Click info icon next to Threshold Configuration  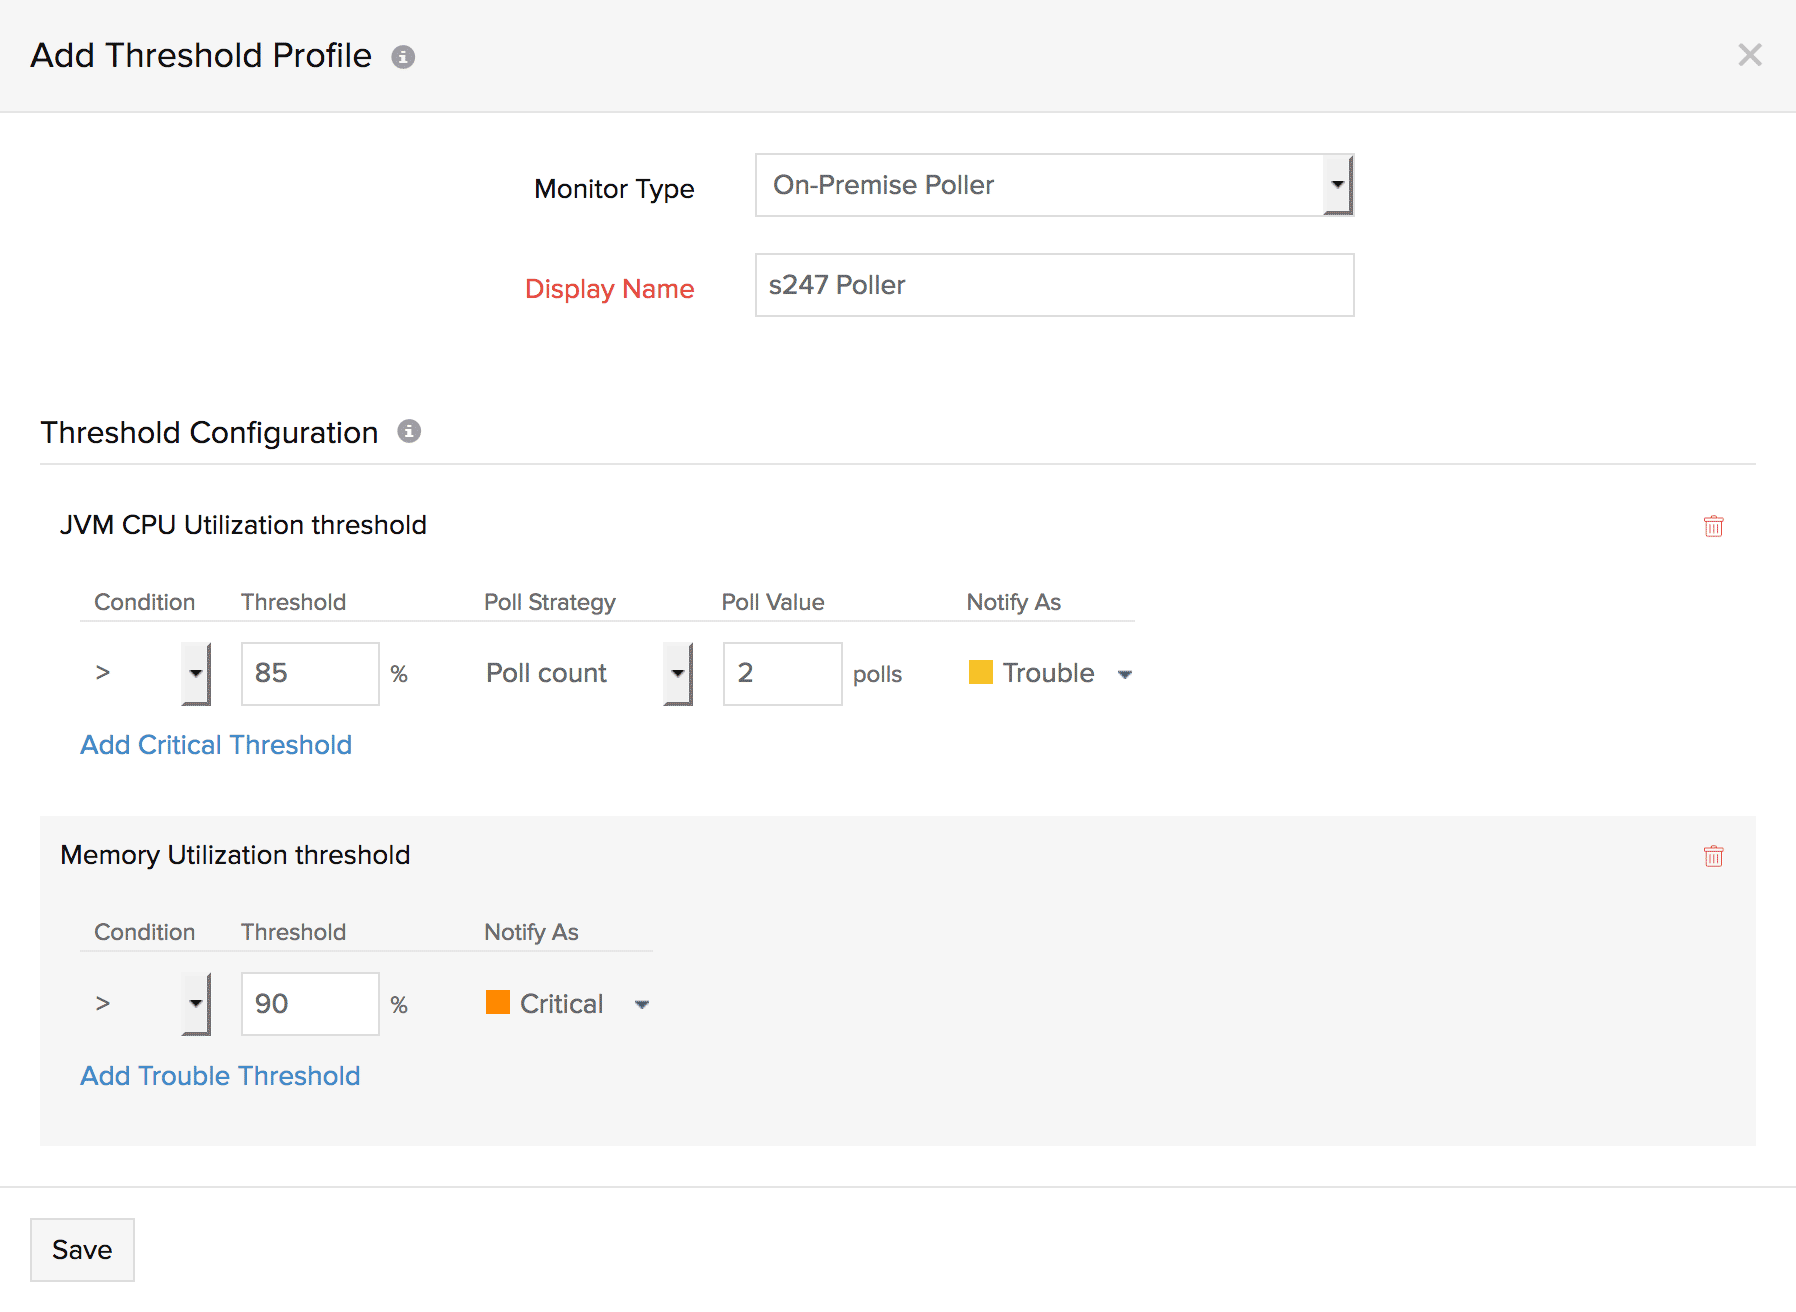409,431
